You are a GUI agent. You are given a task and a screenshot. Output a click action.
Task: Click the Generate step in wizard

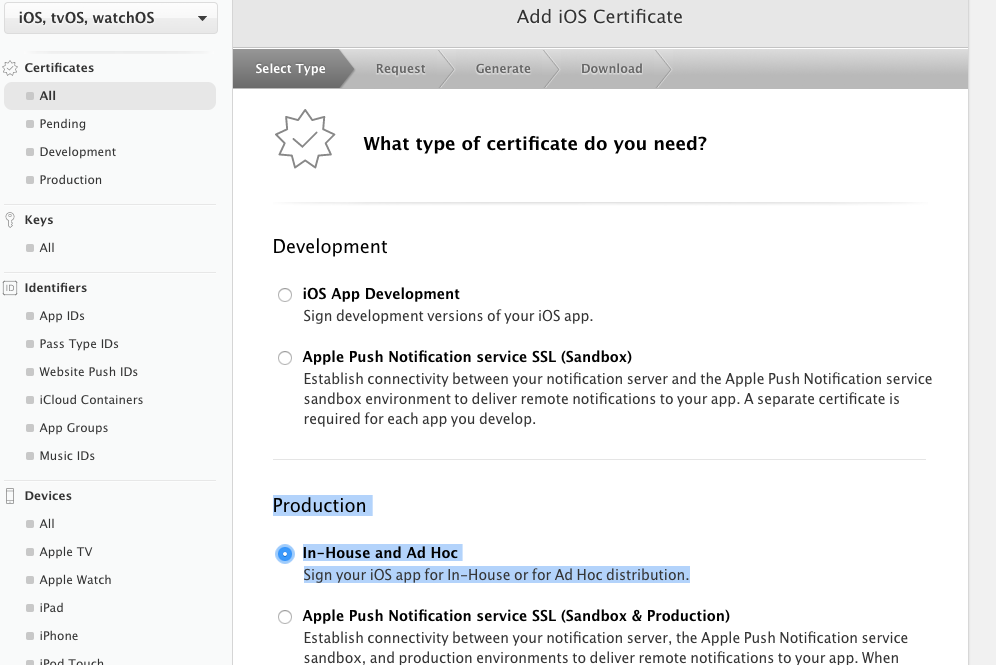503,69
